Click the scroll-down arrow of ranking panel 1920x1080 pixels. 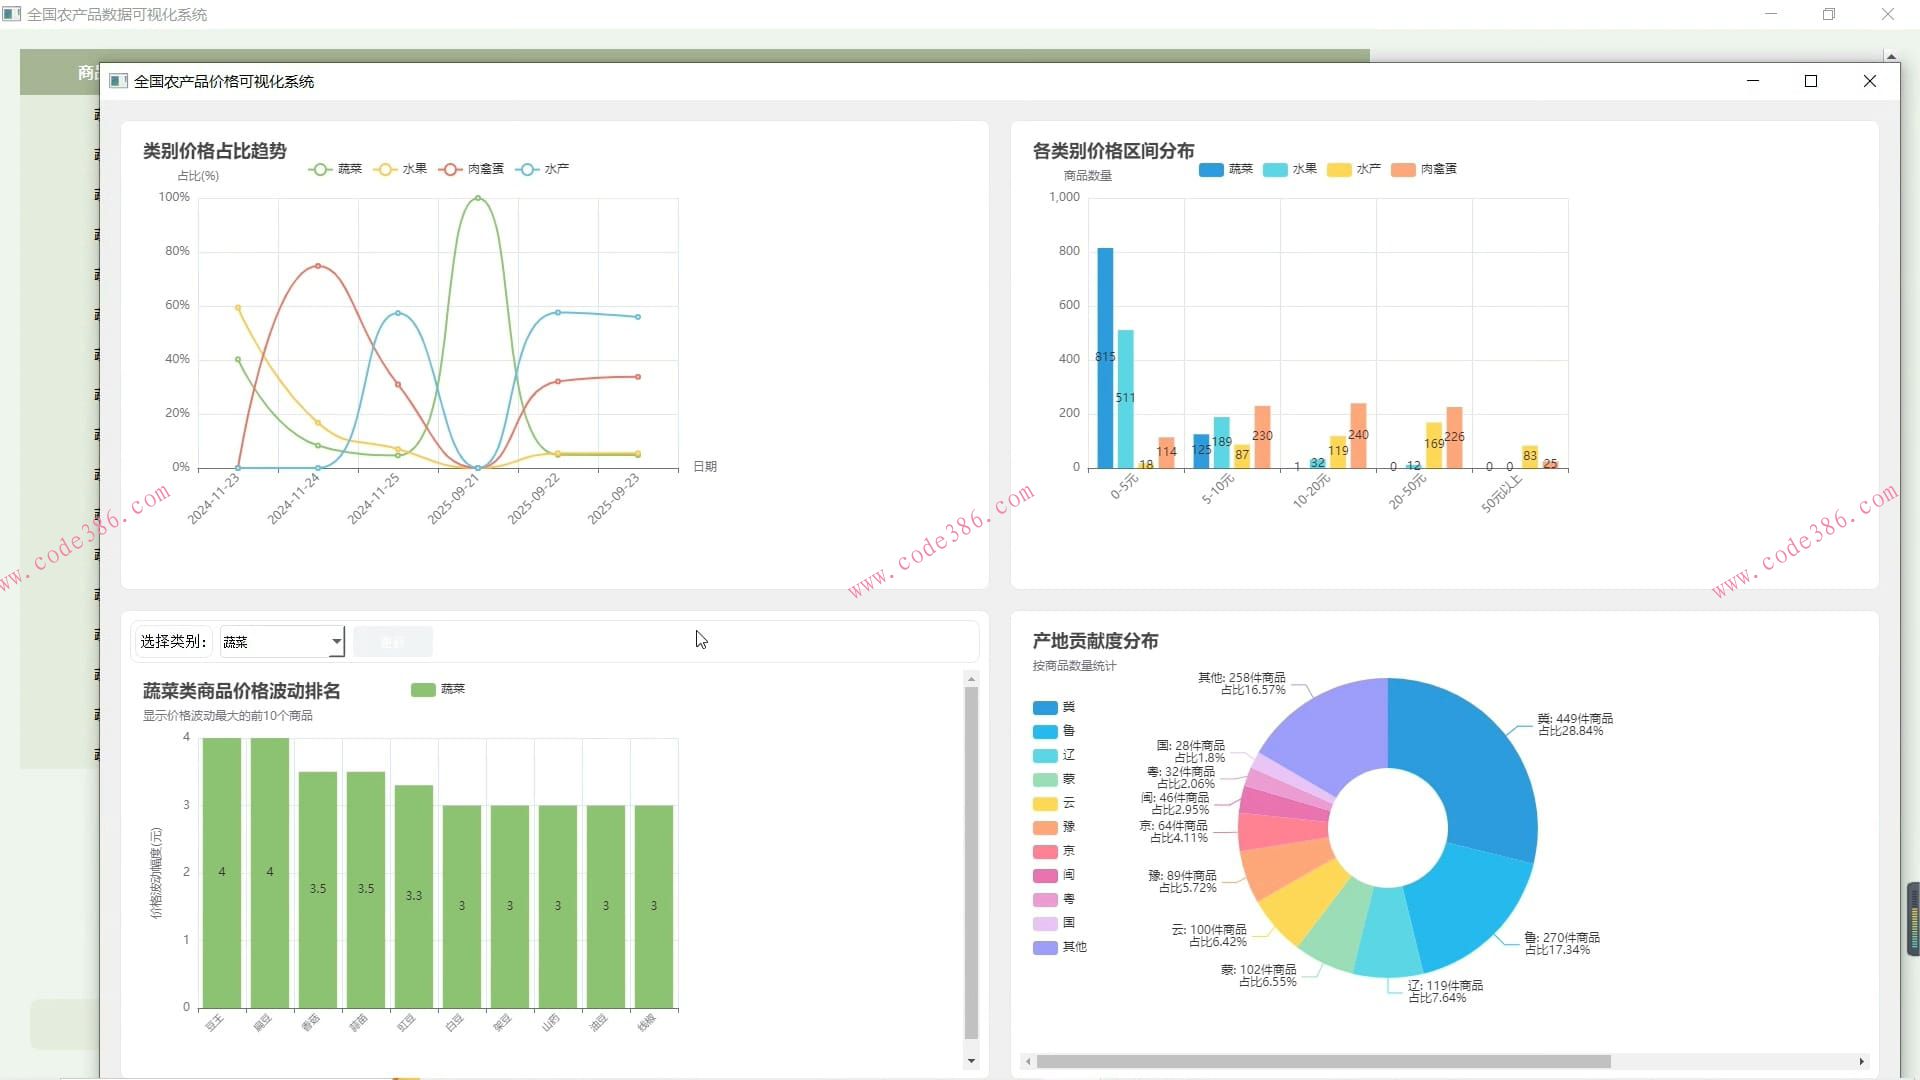click(971, 1061)
